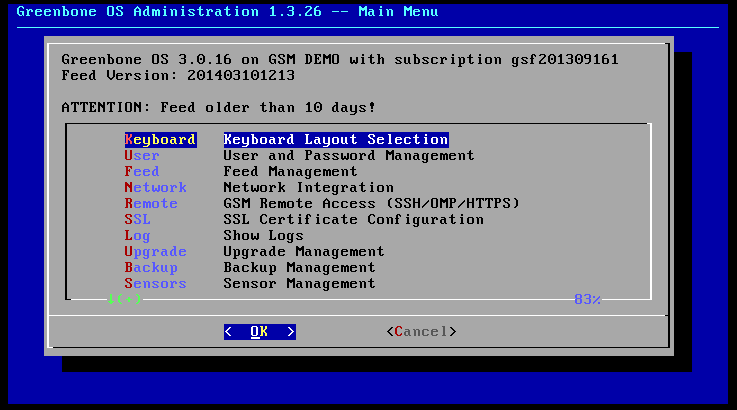Open the Sensors menu entry
This screenshot has width=737, height=410.
click(156, 284)
